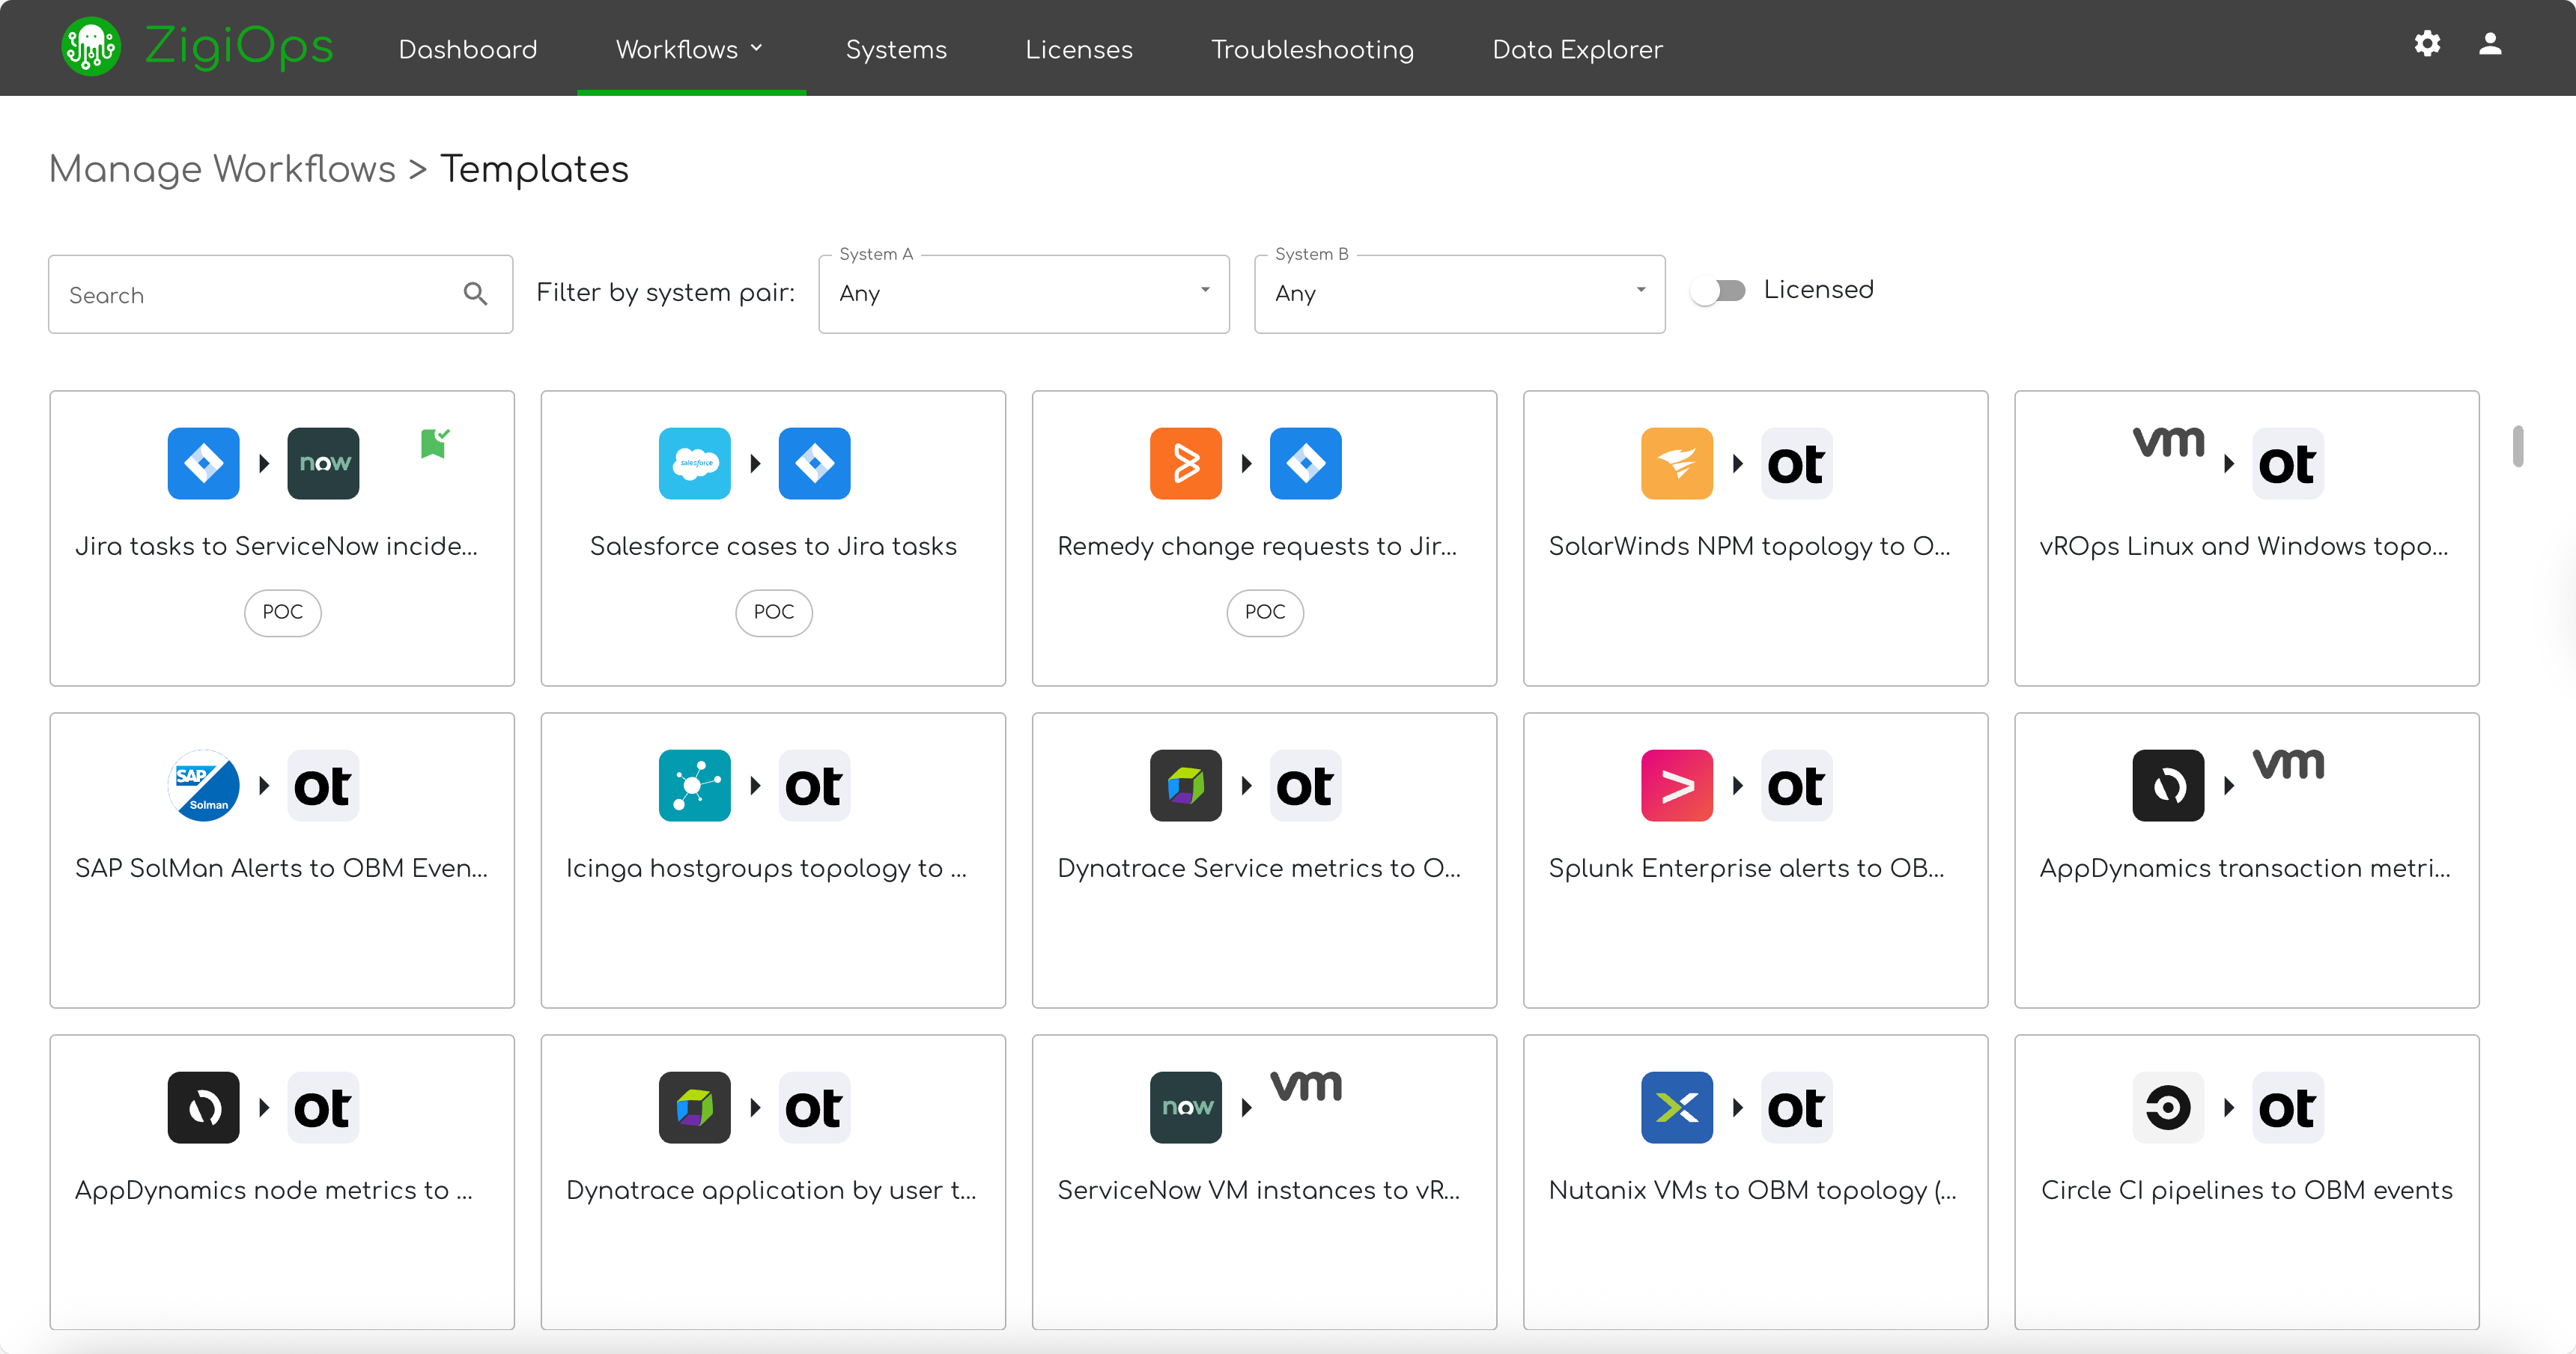The image size is (2576, 1354).
Task: Click the Nutanix blue X icon
Action: (x=1676, y=1107)
